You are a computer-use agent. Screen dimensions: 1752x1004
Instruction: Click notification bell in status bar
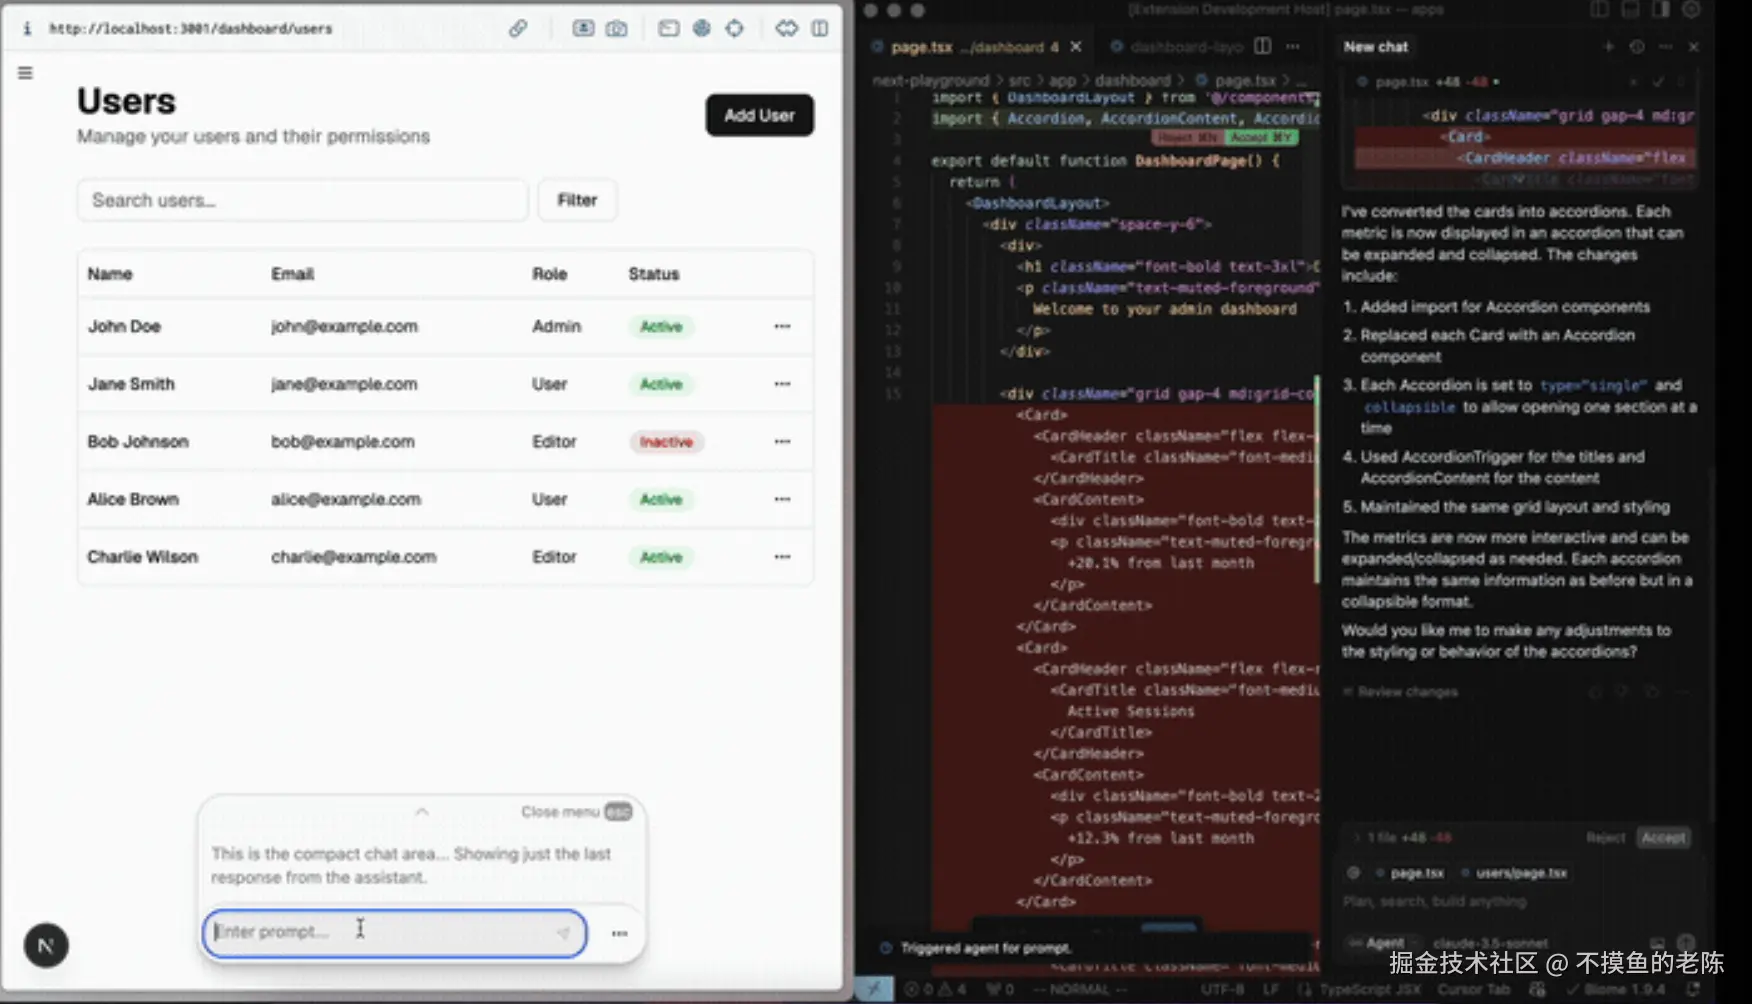1693,989
